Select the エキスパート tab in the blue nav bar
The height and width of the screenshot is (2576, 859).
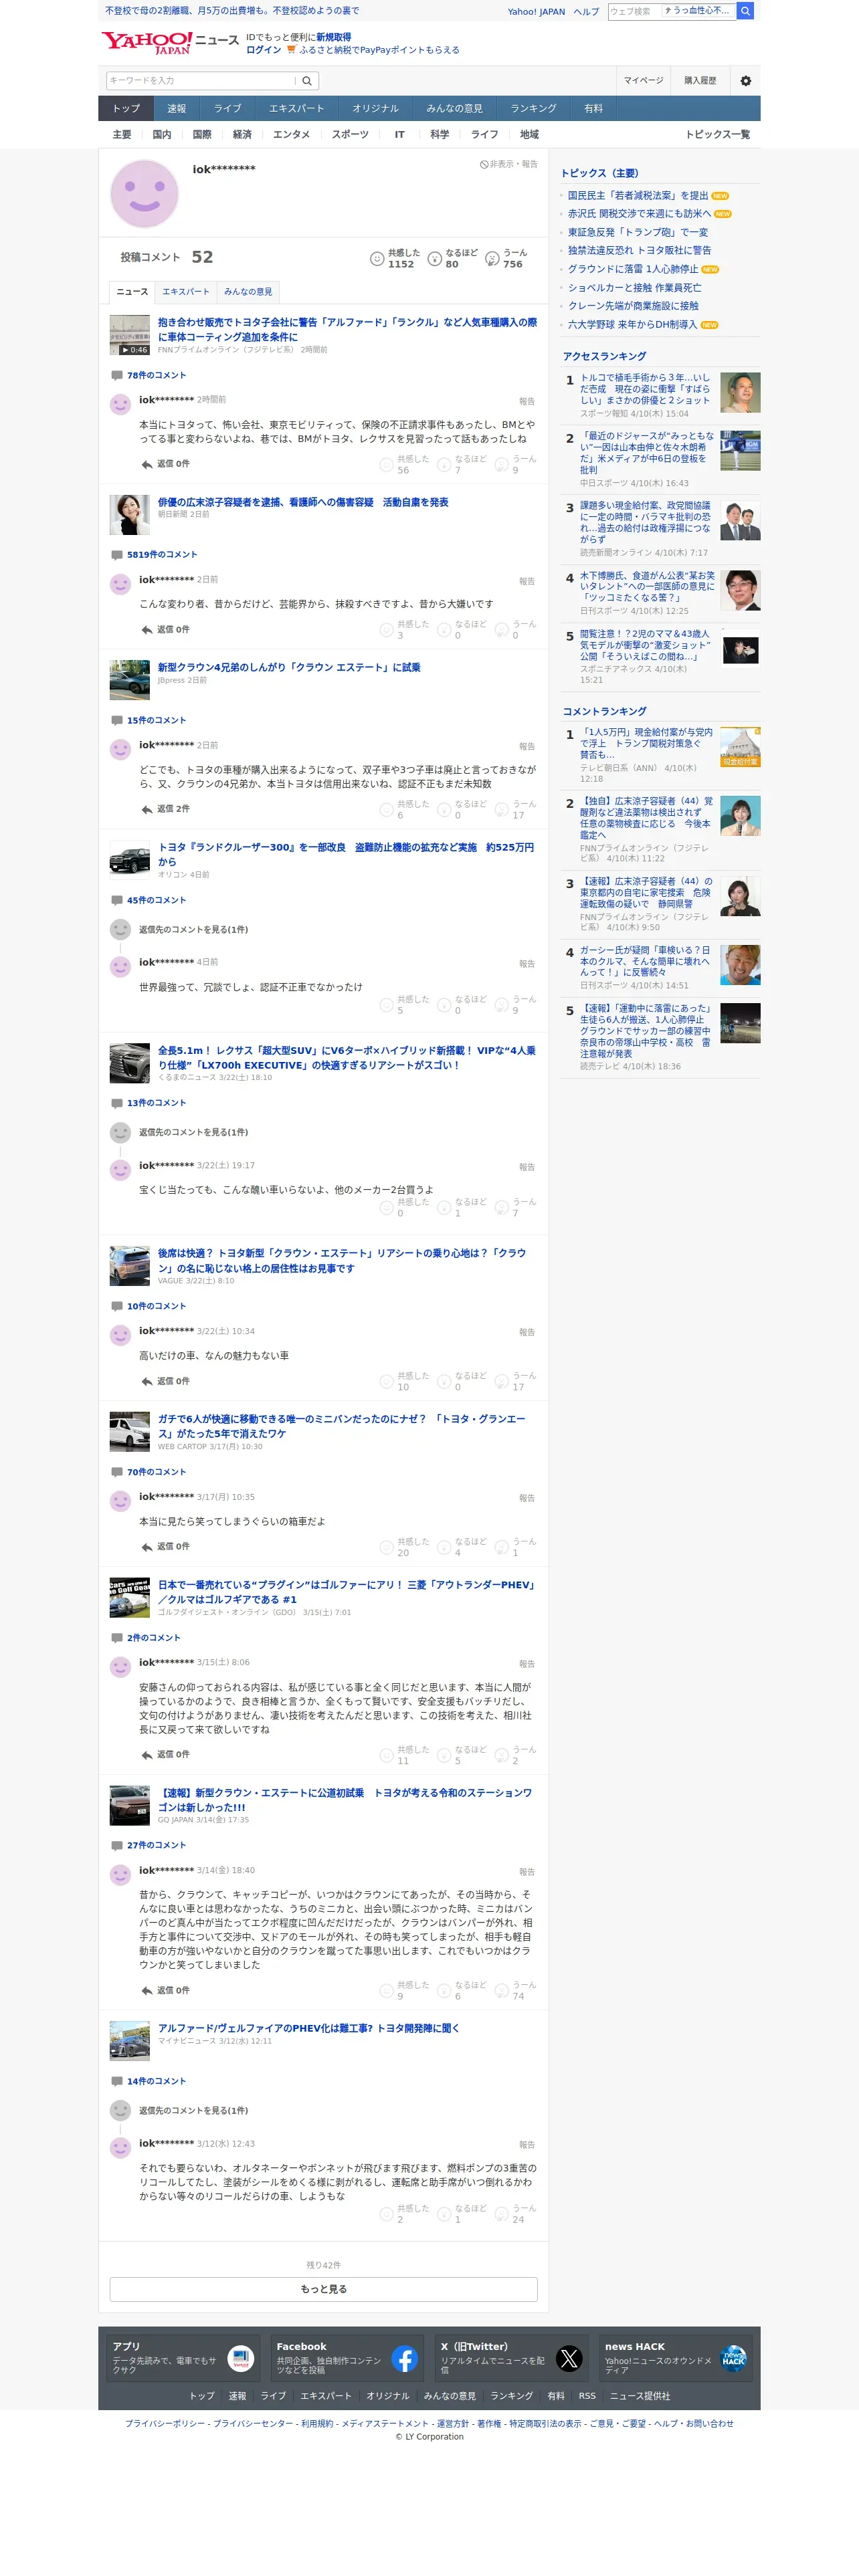tap(296, 109)
